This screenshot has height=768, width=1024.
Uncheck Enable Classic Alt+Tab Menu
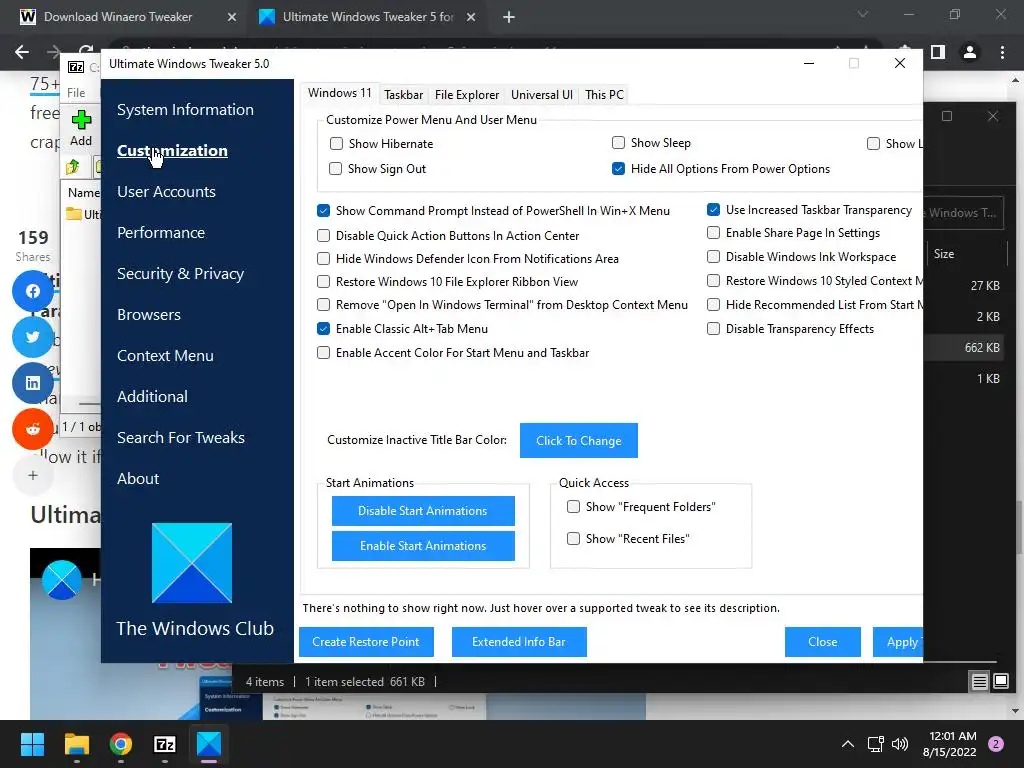pos(323,328)
